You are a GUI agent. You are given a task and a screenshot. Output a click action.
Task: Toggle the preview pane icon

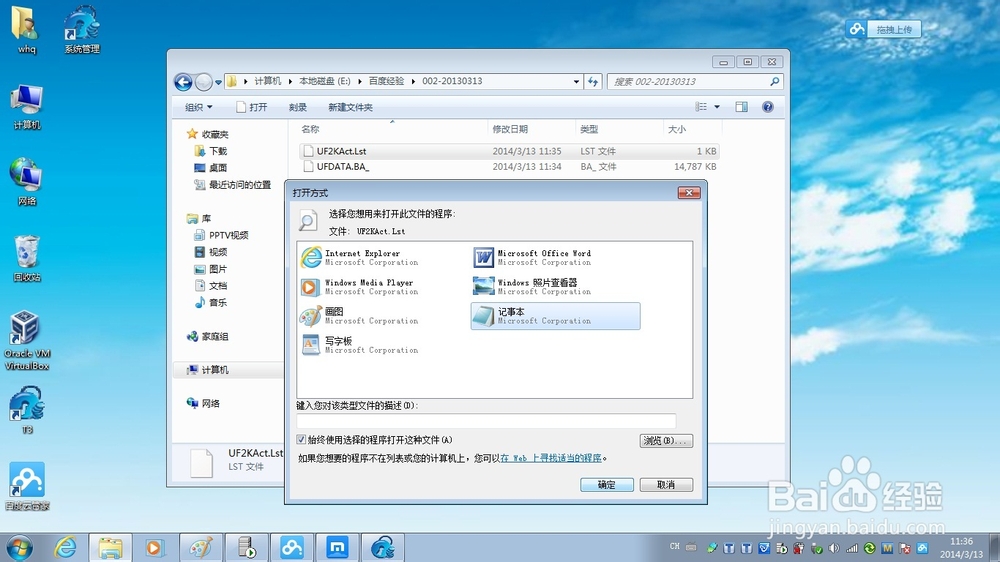point(741,107)
